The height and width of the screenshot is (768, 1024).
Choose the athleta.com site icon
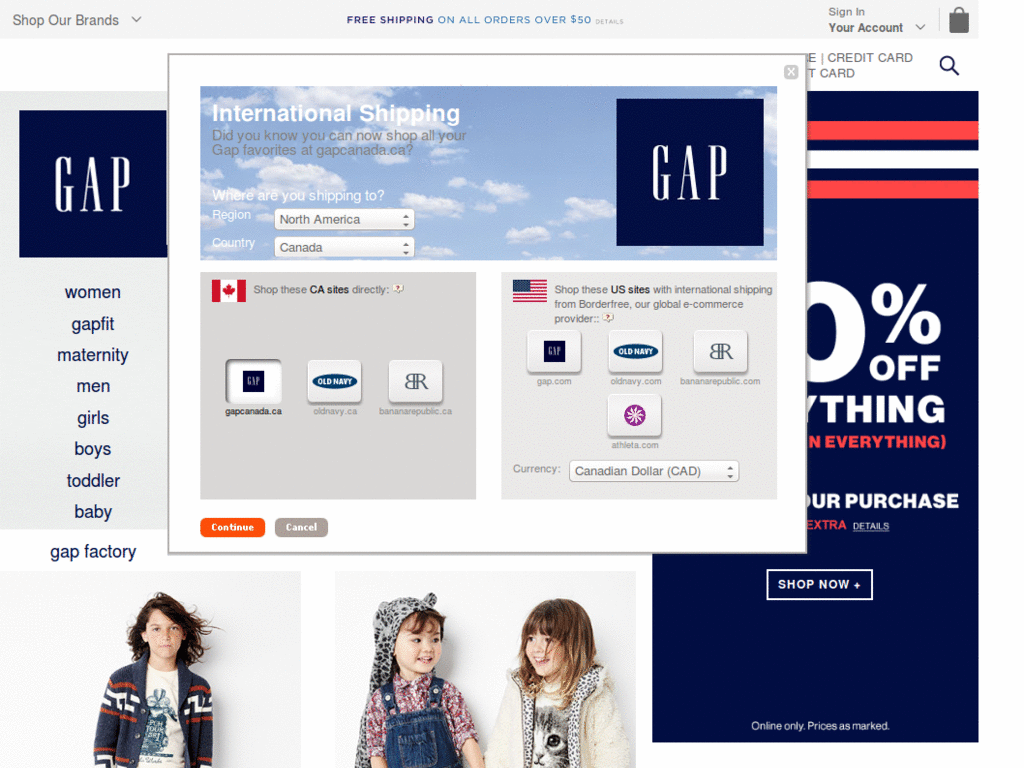tap(635, 415)
